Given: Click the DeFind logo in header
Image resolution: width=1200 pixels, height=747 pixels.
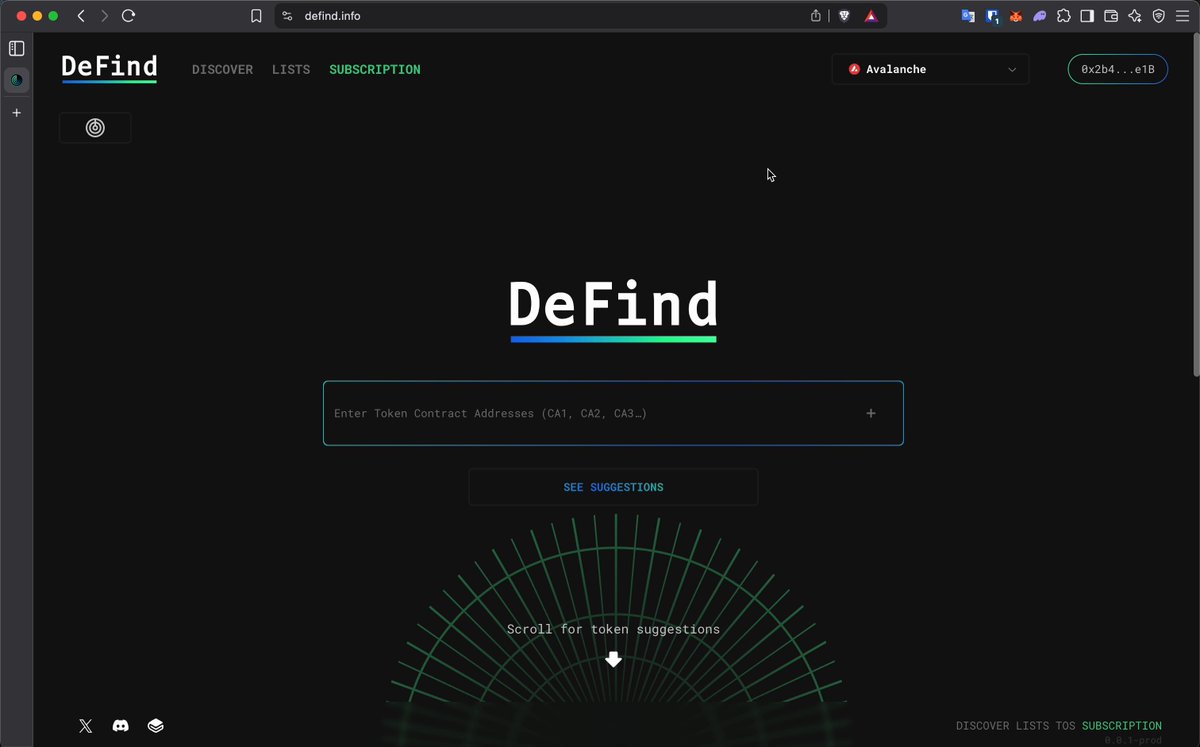Looking at the screenshot, I should pyautogui.click(x=109, y=67).
